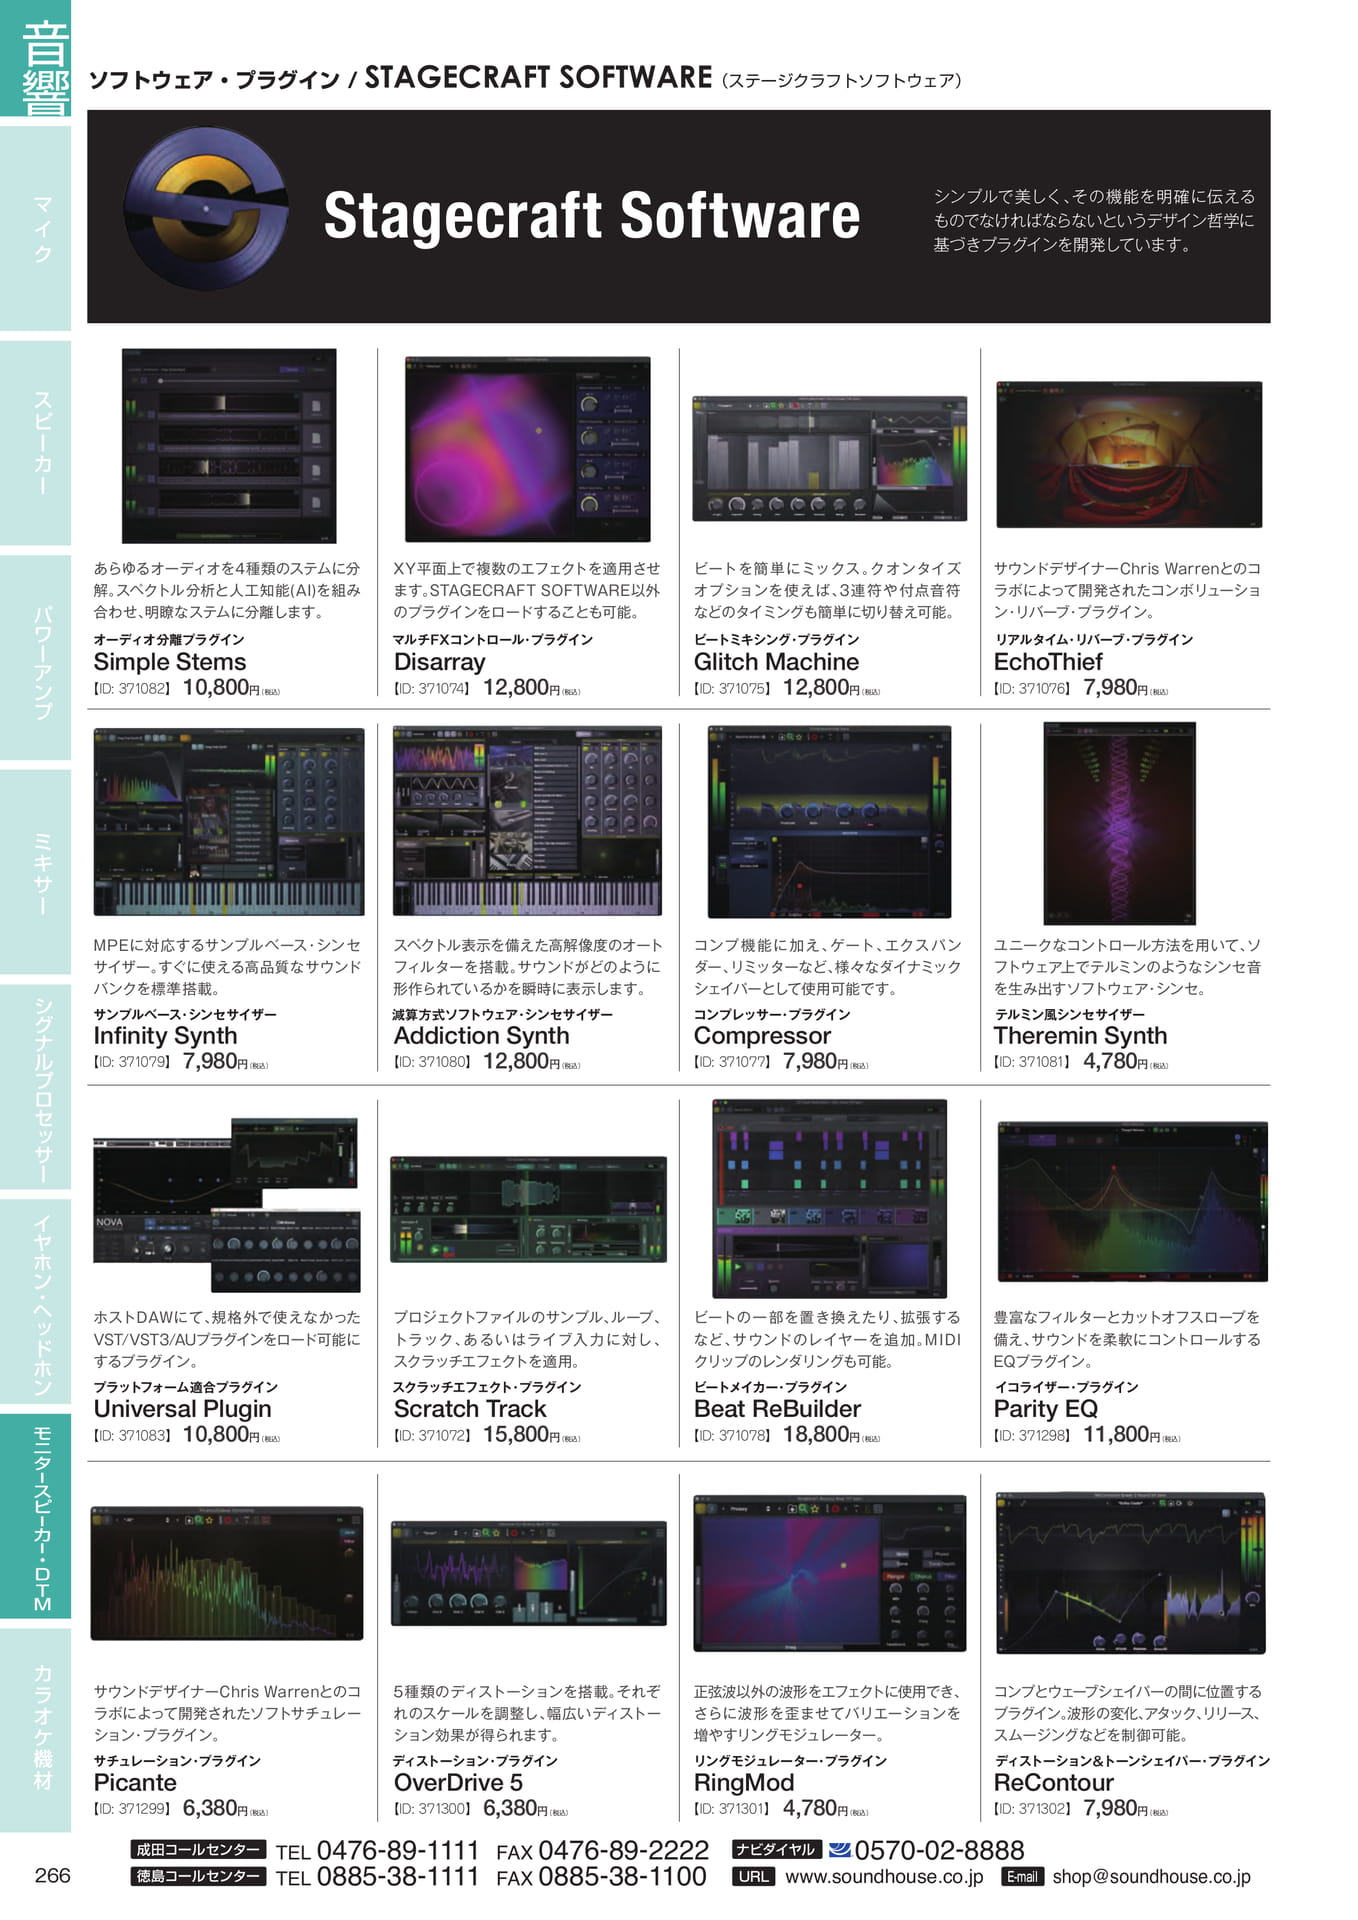Click the ReContour product name
Viewport: 1358px width, 1920px height.
tap(1054, 1783)
